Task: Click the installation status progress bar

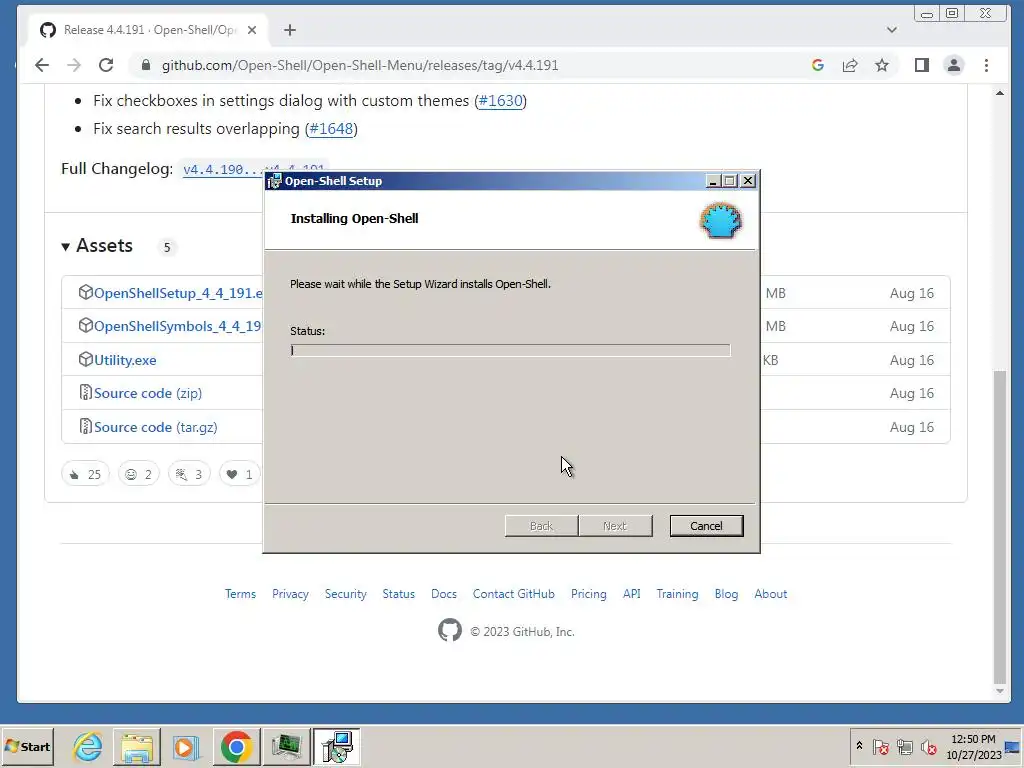Action: [x=510, y=350]
